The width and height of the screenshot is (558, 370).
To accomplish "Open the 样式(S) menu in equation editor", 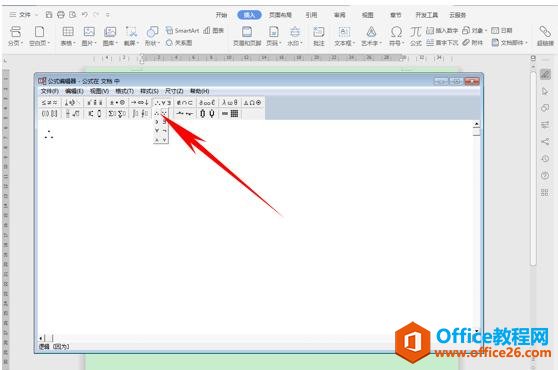I will [149, 91].
